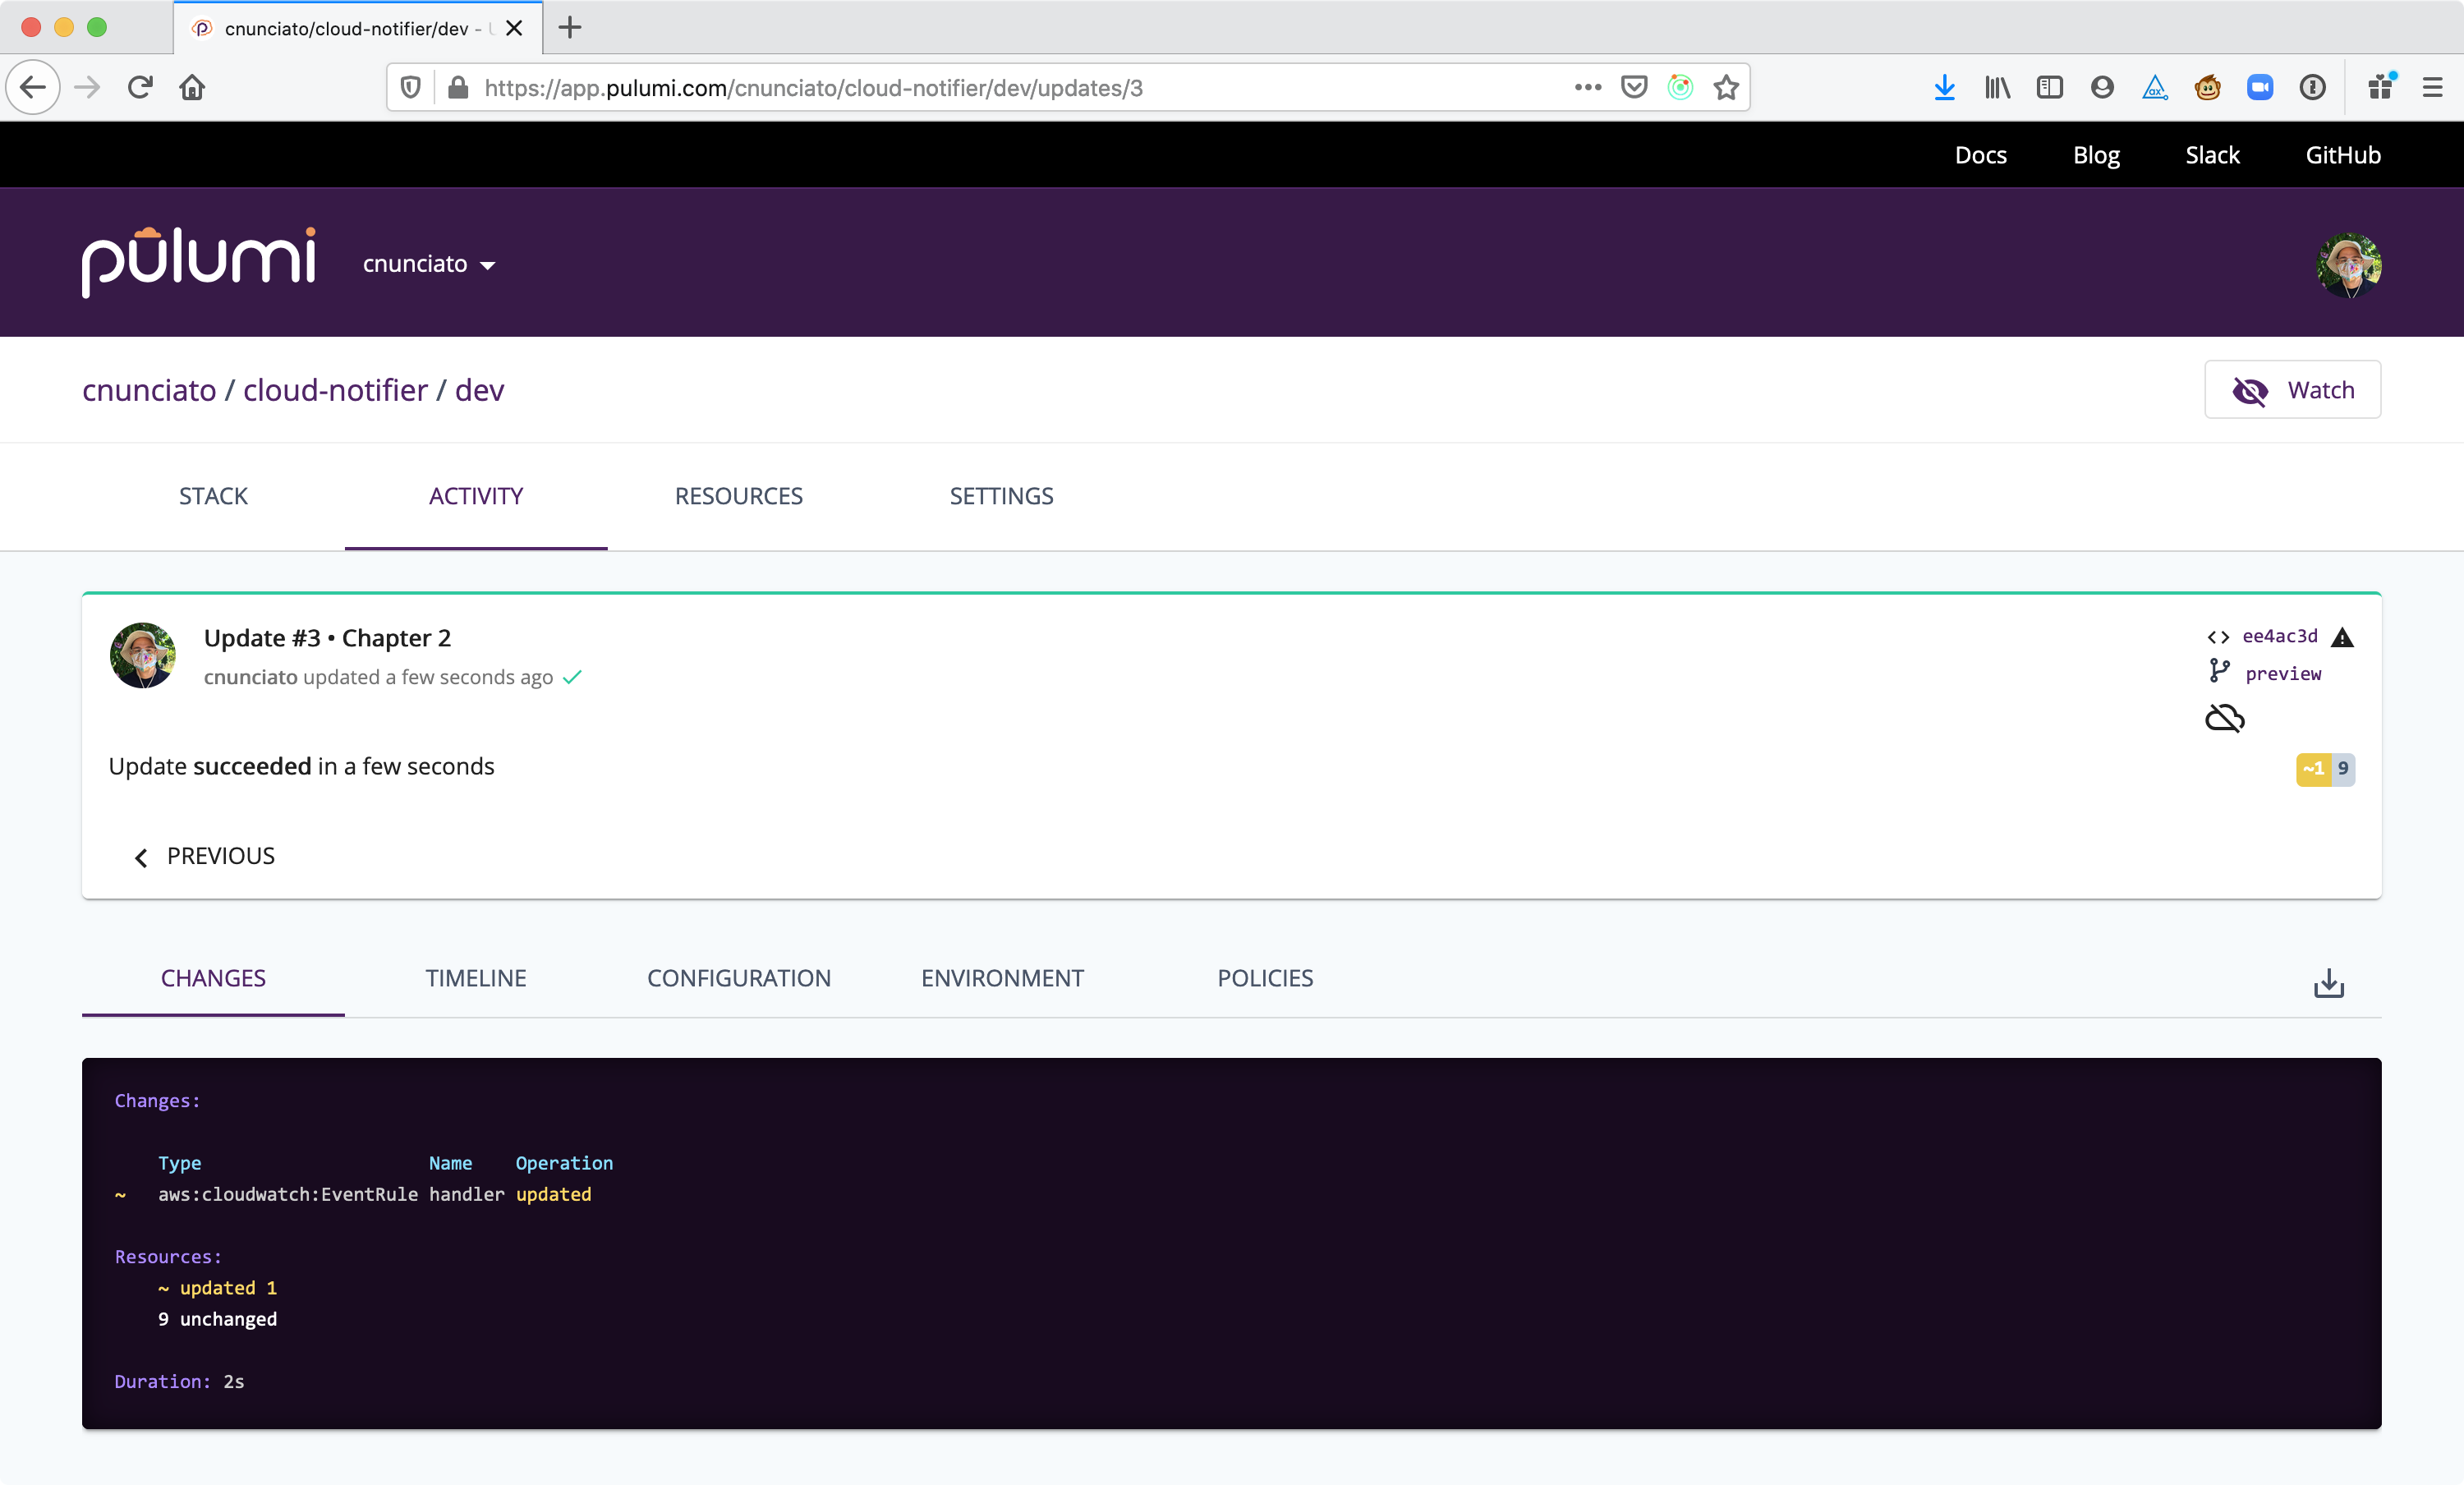The image size is (2464, 1485).
Task: Open the browser home page
Action: 192,88
